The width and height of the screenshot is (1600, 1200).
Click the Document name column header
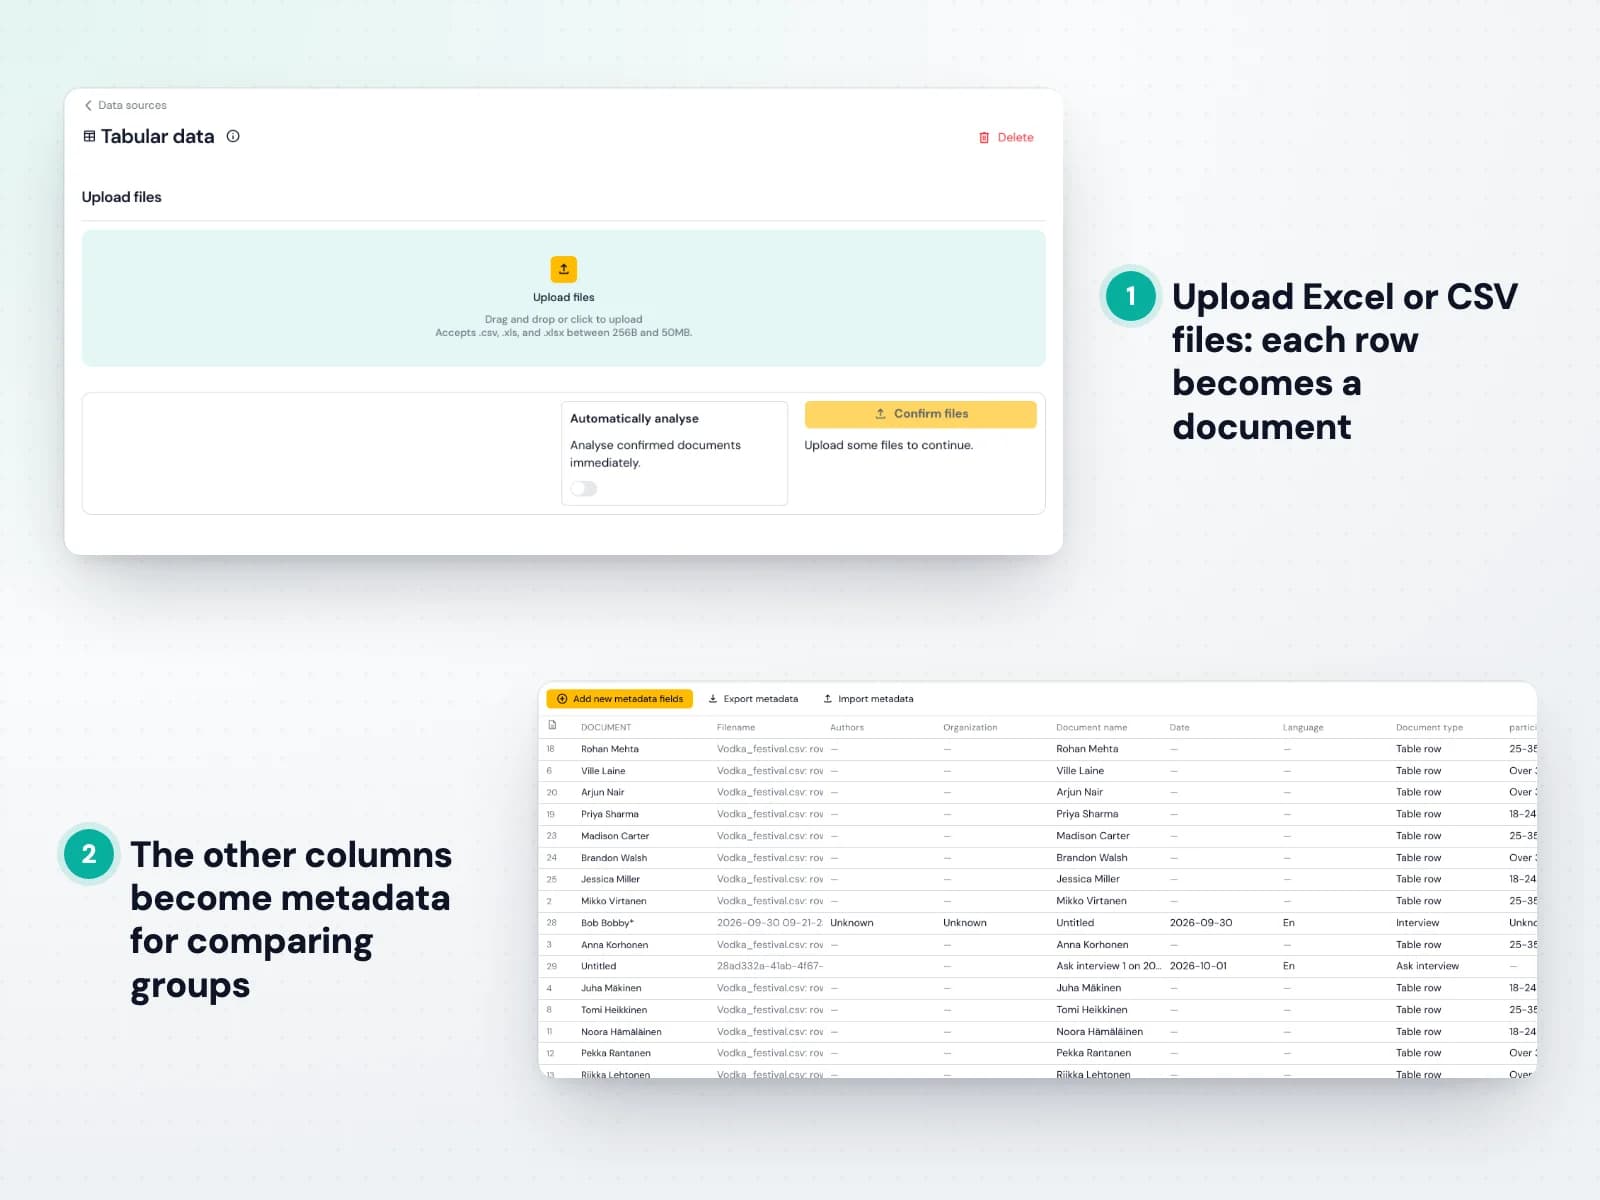tap(1092, 727)
